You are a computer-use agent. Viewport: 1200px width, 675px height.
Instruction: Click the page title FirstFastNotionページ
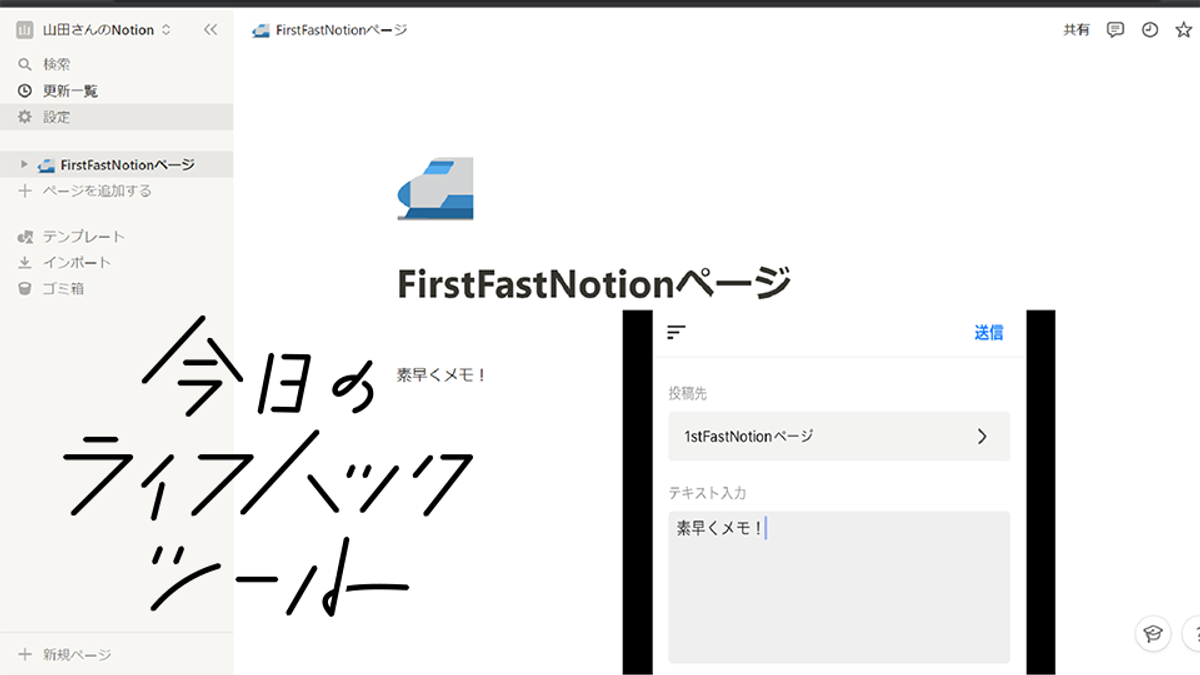point(594,284)
